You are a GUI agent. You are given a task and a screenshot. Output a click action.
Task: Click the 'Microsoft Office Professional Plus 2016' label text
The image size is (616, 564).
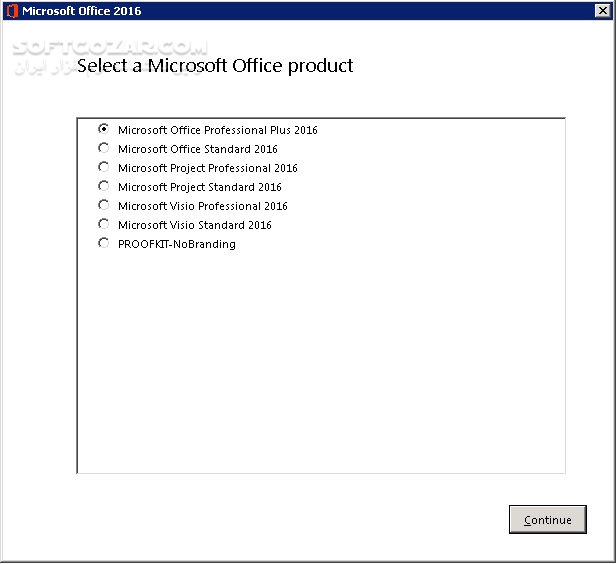(218, 130)
